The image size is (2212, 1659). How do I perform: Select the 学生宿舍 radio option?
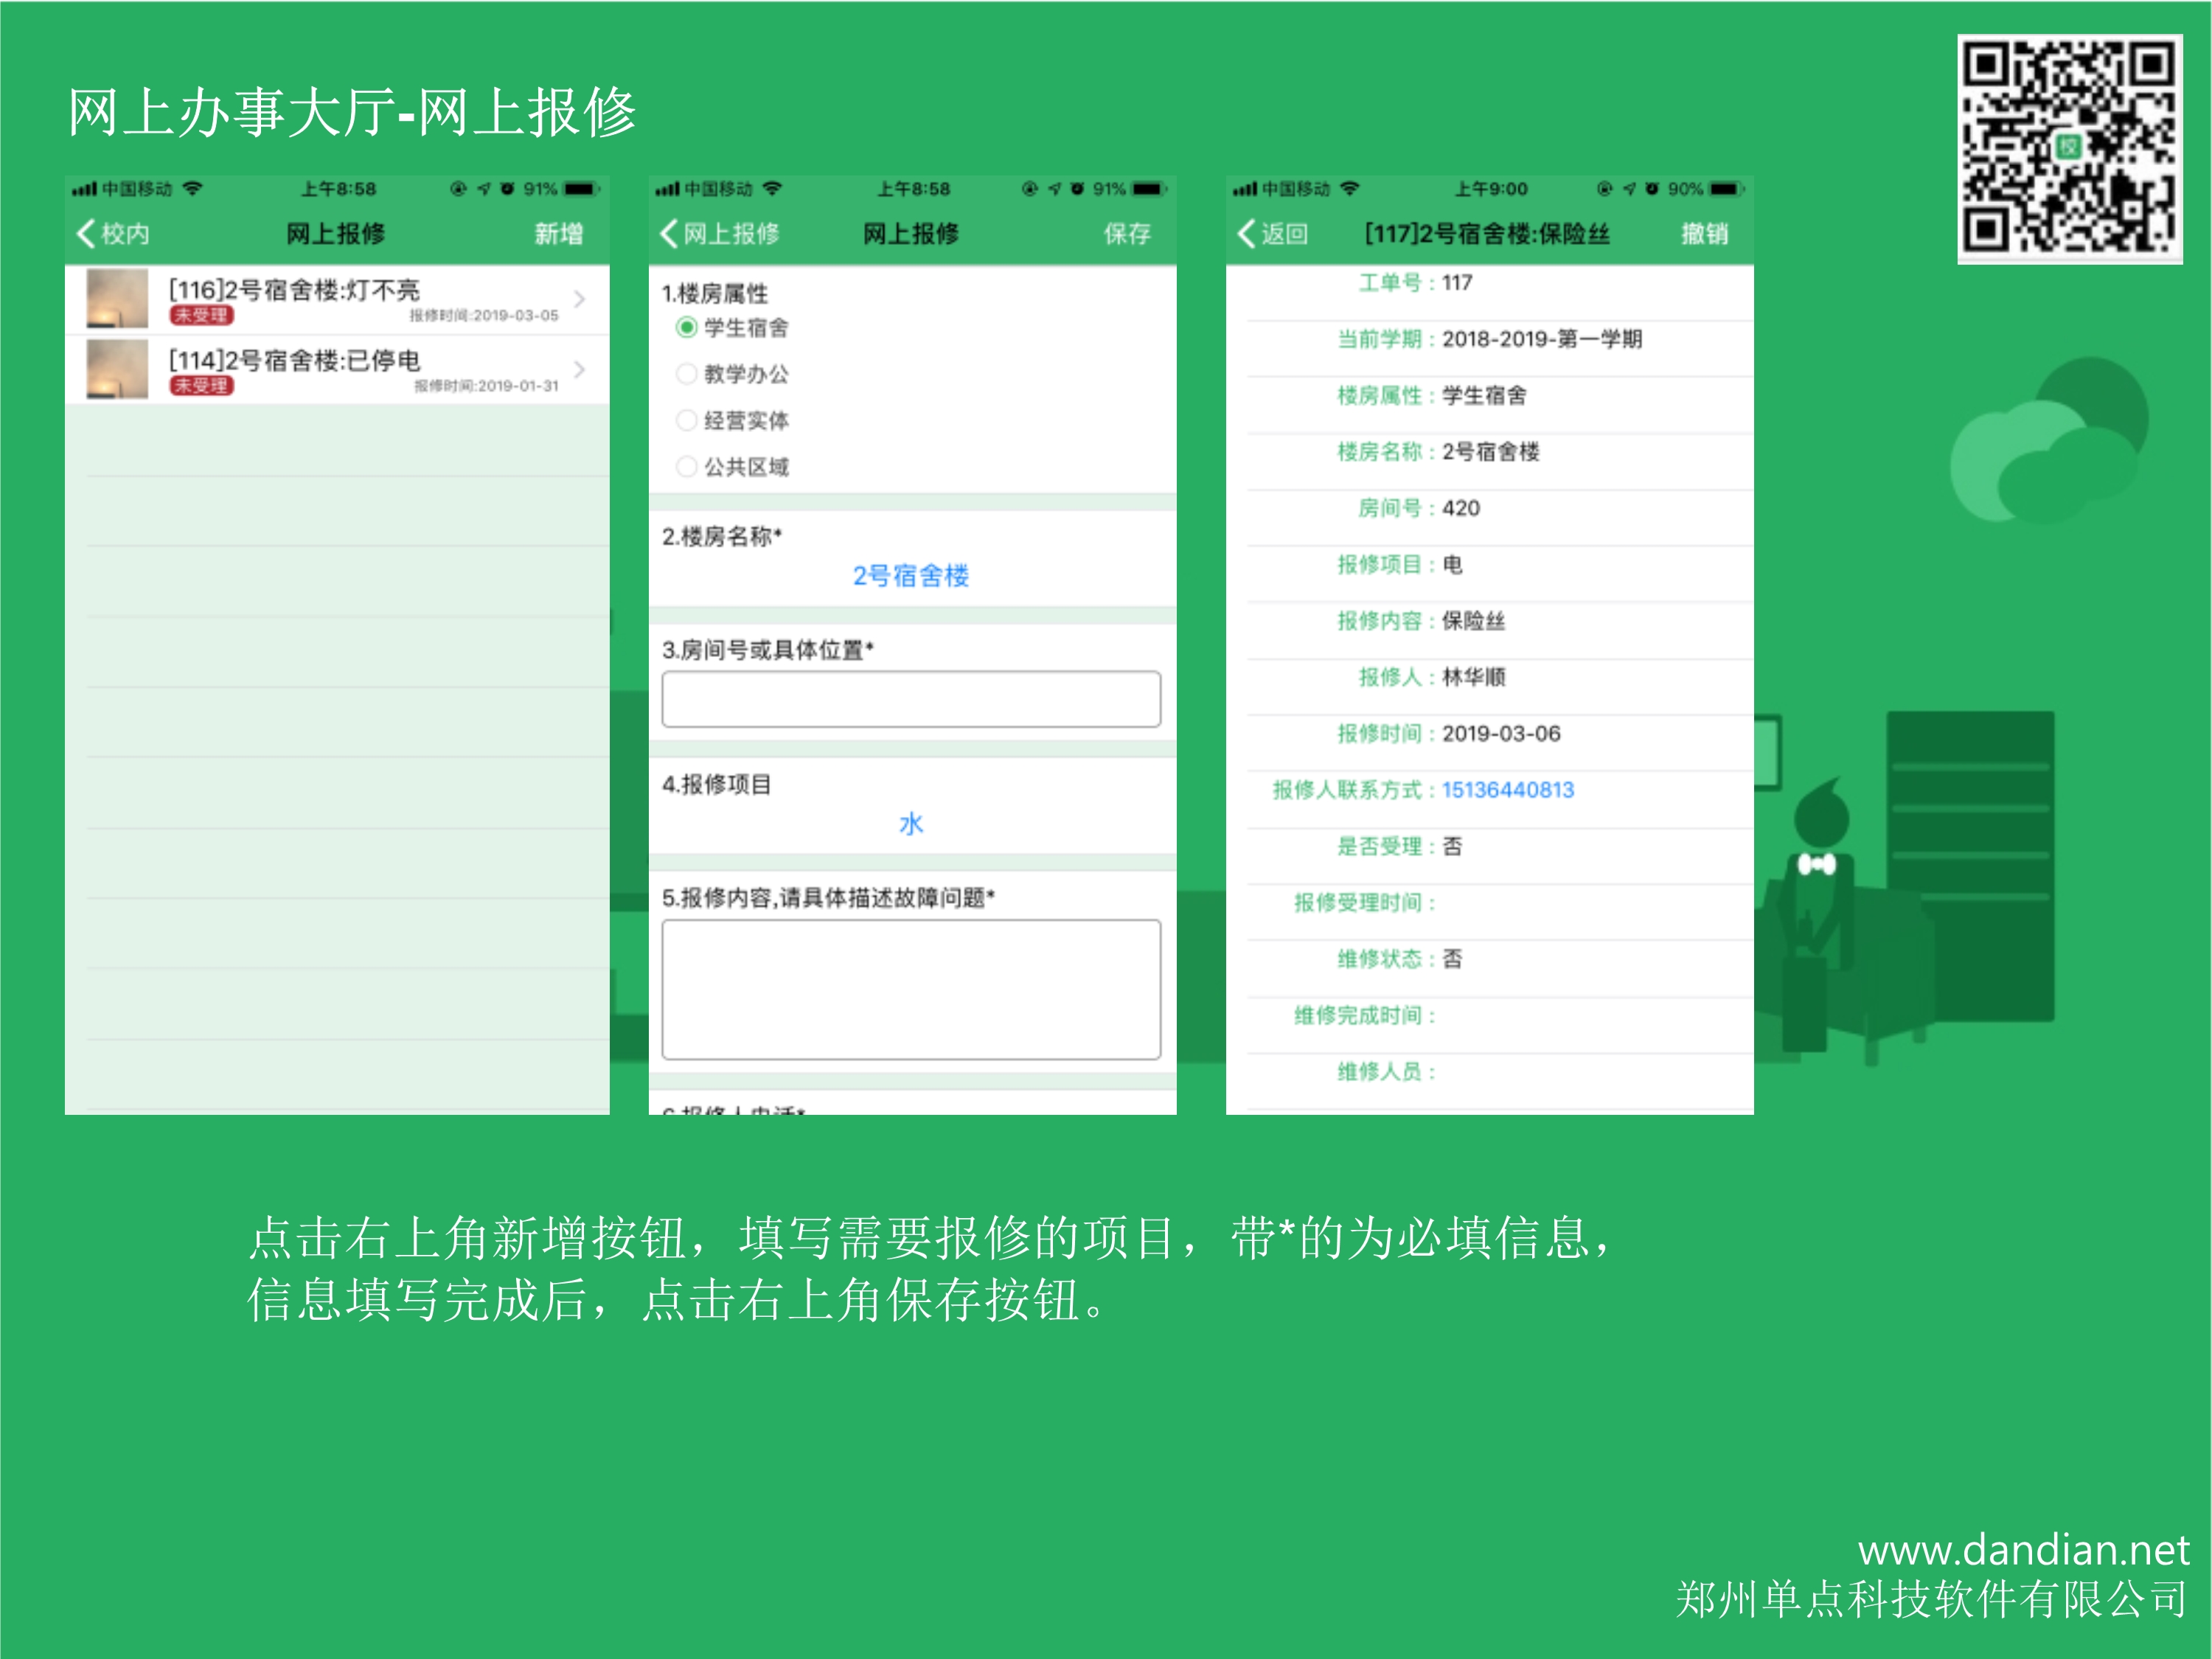[687, 328]
